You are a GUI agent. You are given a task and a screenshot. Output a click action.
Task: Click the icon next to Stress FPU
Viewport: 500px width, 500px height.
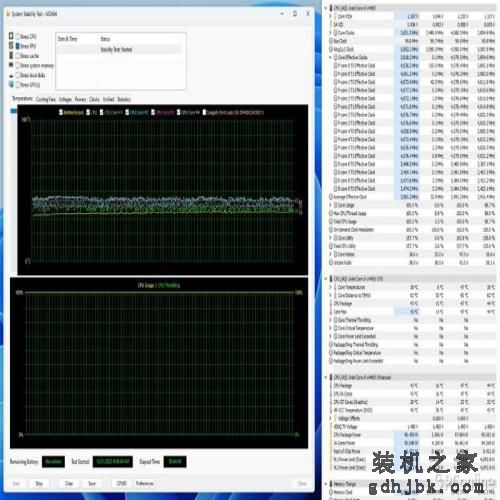[11, 45]
